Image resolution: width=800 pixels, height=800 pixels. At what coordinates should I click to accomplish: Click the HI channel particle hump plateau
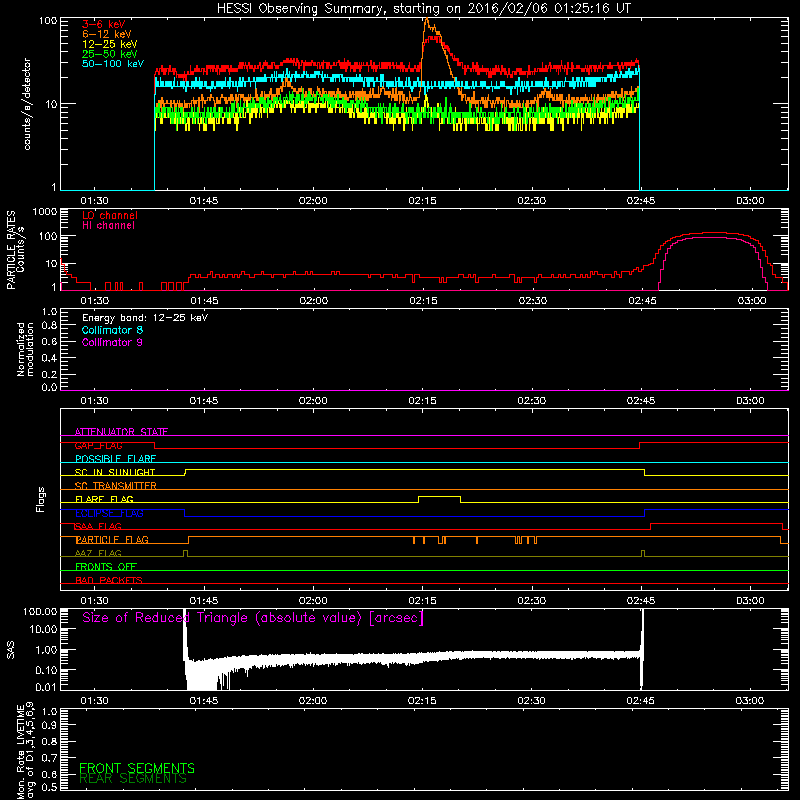point(713,238)
